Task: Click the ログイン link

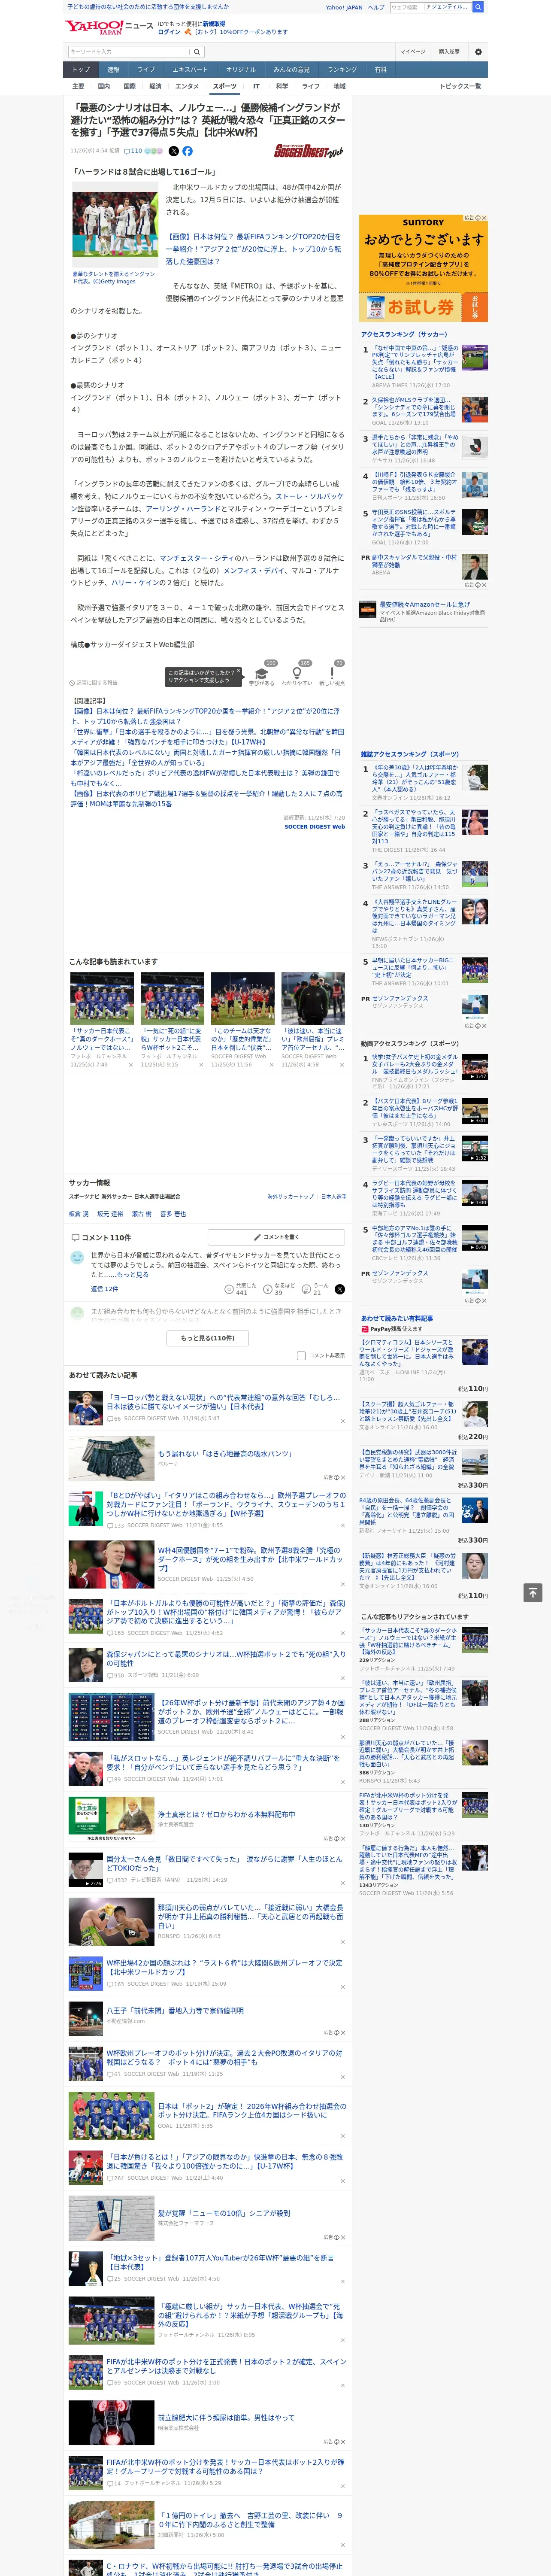Action: tap(169, 32)
